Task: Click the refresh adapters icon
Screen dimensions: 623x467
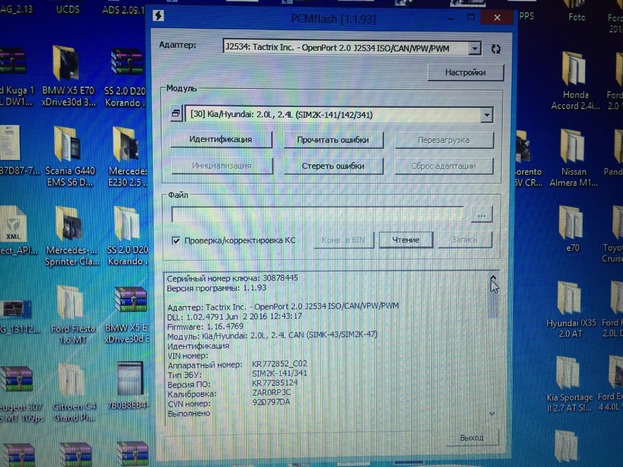Action: point(497,47)
